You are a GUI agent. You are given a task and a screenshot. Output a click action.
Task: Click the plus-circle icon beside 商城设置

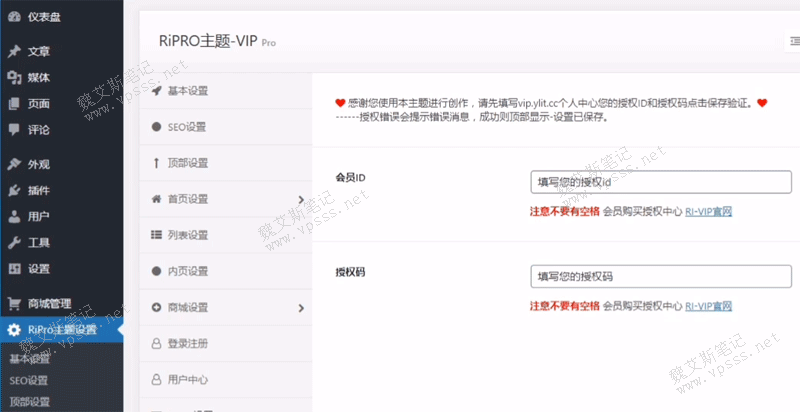click(157, 307)
